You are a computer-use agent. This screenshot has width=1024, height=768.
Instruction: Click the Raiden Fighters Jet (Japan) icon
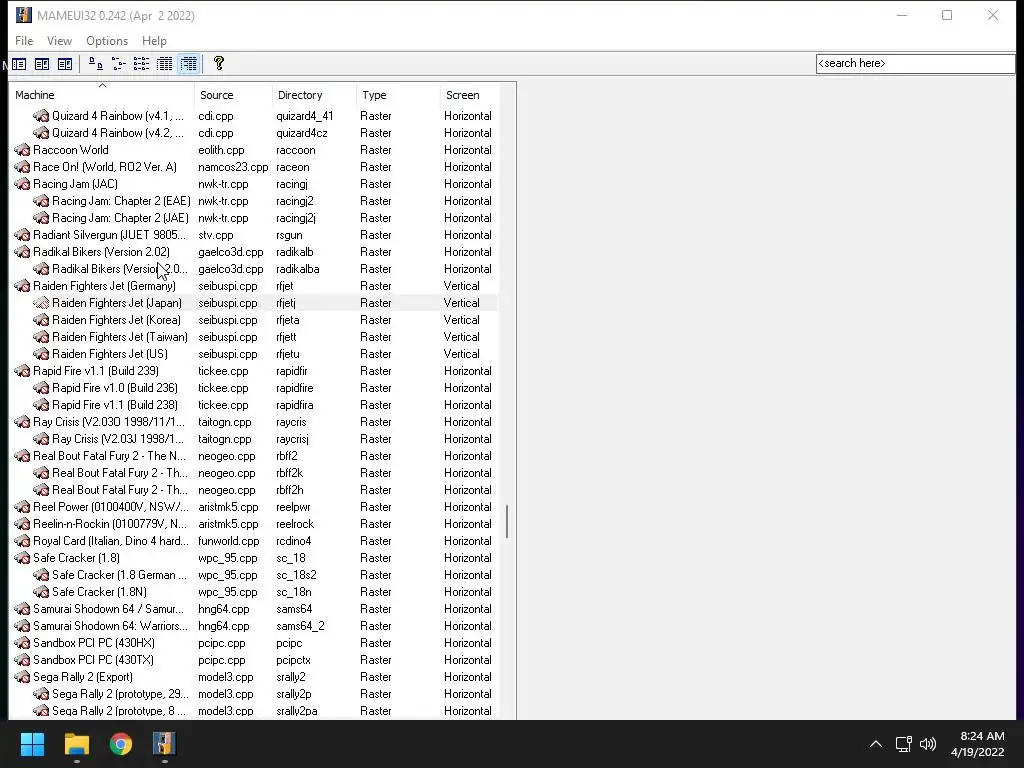41,303
